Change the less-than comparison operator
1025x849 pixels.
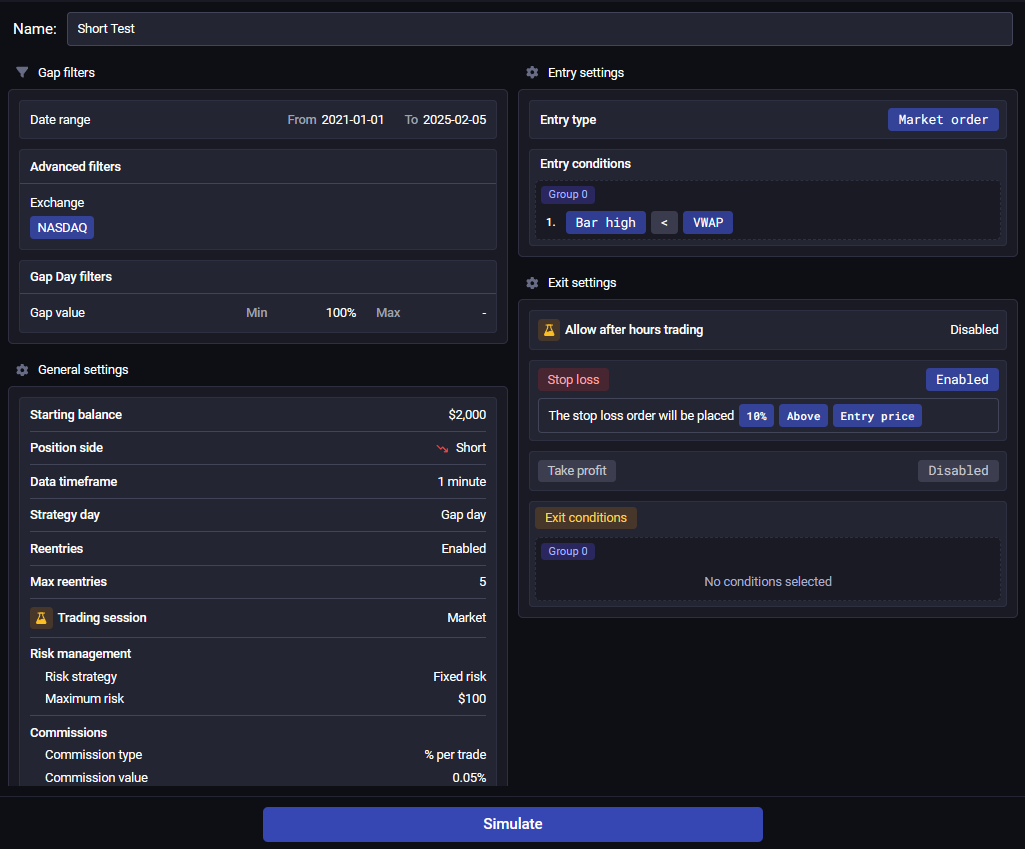[x=664, y=223]
